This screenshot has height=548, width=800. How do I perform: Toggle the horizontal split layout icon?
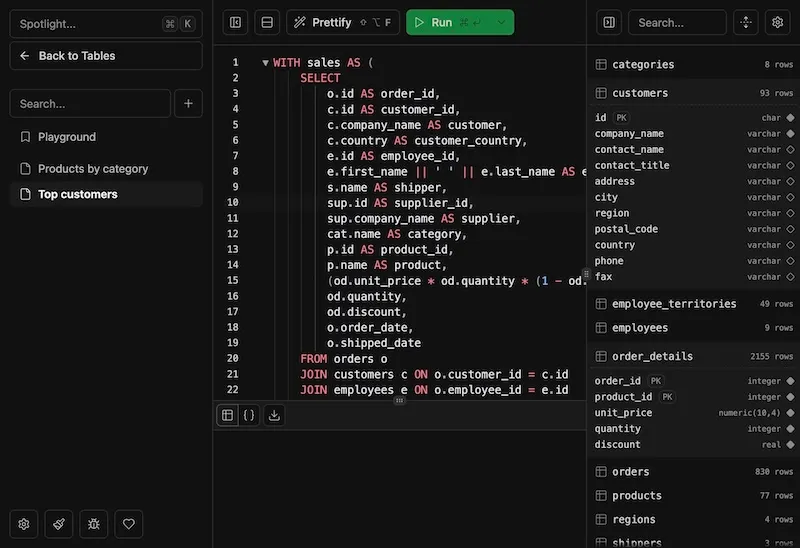pyautogui.click(x=267, y=22)
